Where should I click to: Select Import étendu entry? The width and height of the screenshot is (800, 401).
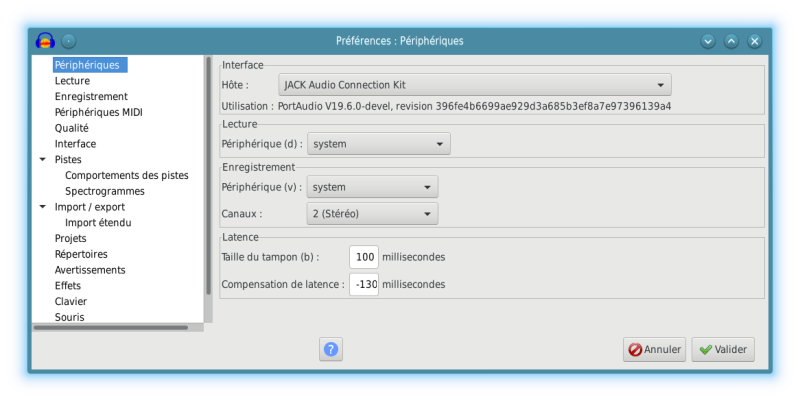pyautogui.click(x=98, y=223)
